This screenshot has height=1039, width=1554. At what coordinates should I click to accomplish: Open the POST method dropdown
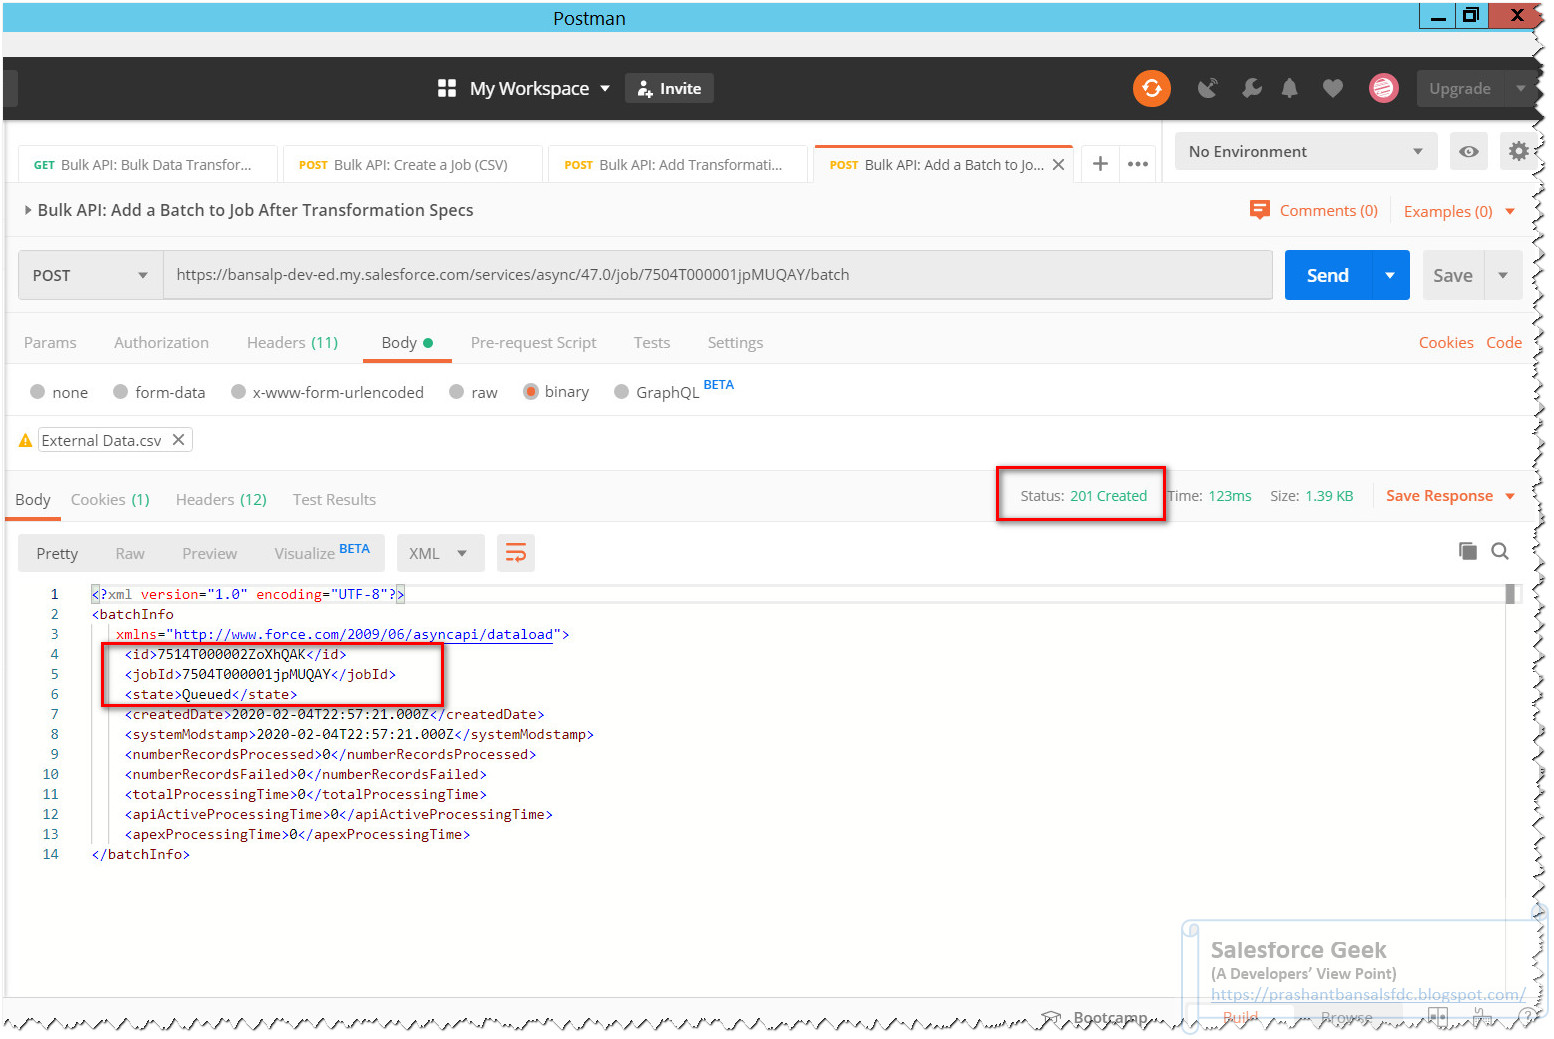click(x=90, y=275)
